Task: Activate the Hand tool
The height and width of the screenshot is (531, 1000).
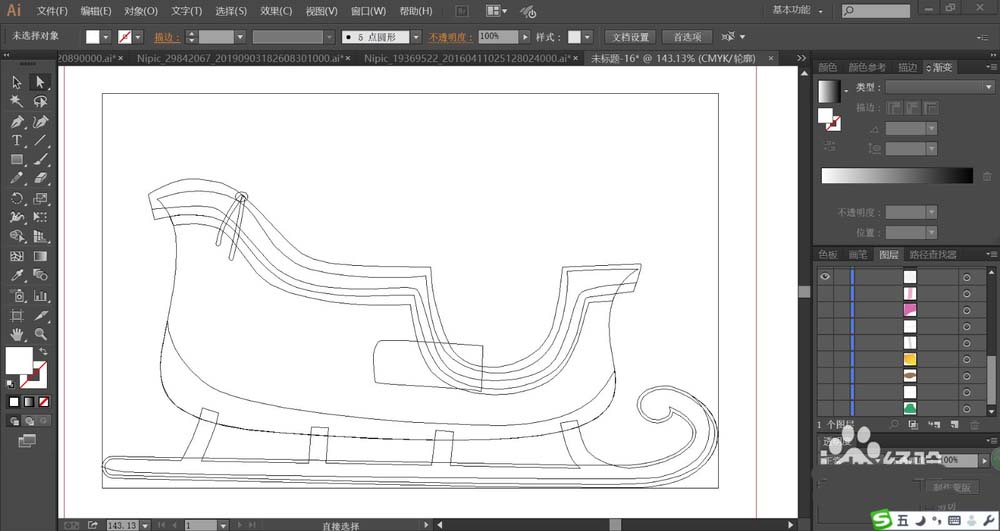Action: [17, 334]
